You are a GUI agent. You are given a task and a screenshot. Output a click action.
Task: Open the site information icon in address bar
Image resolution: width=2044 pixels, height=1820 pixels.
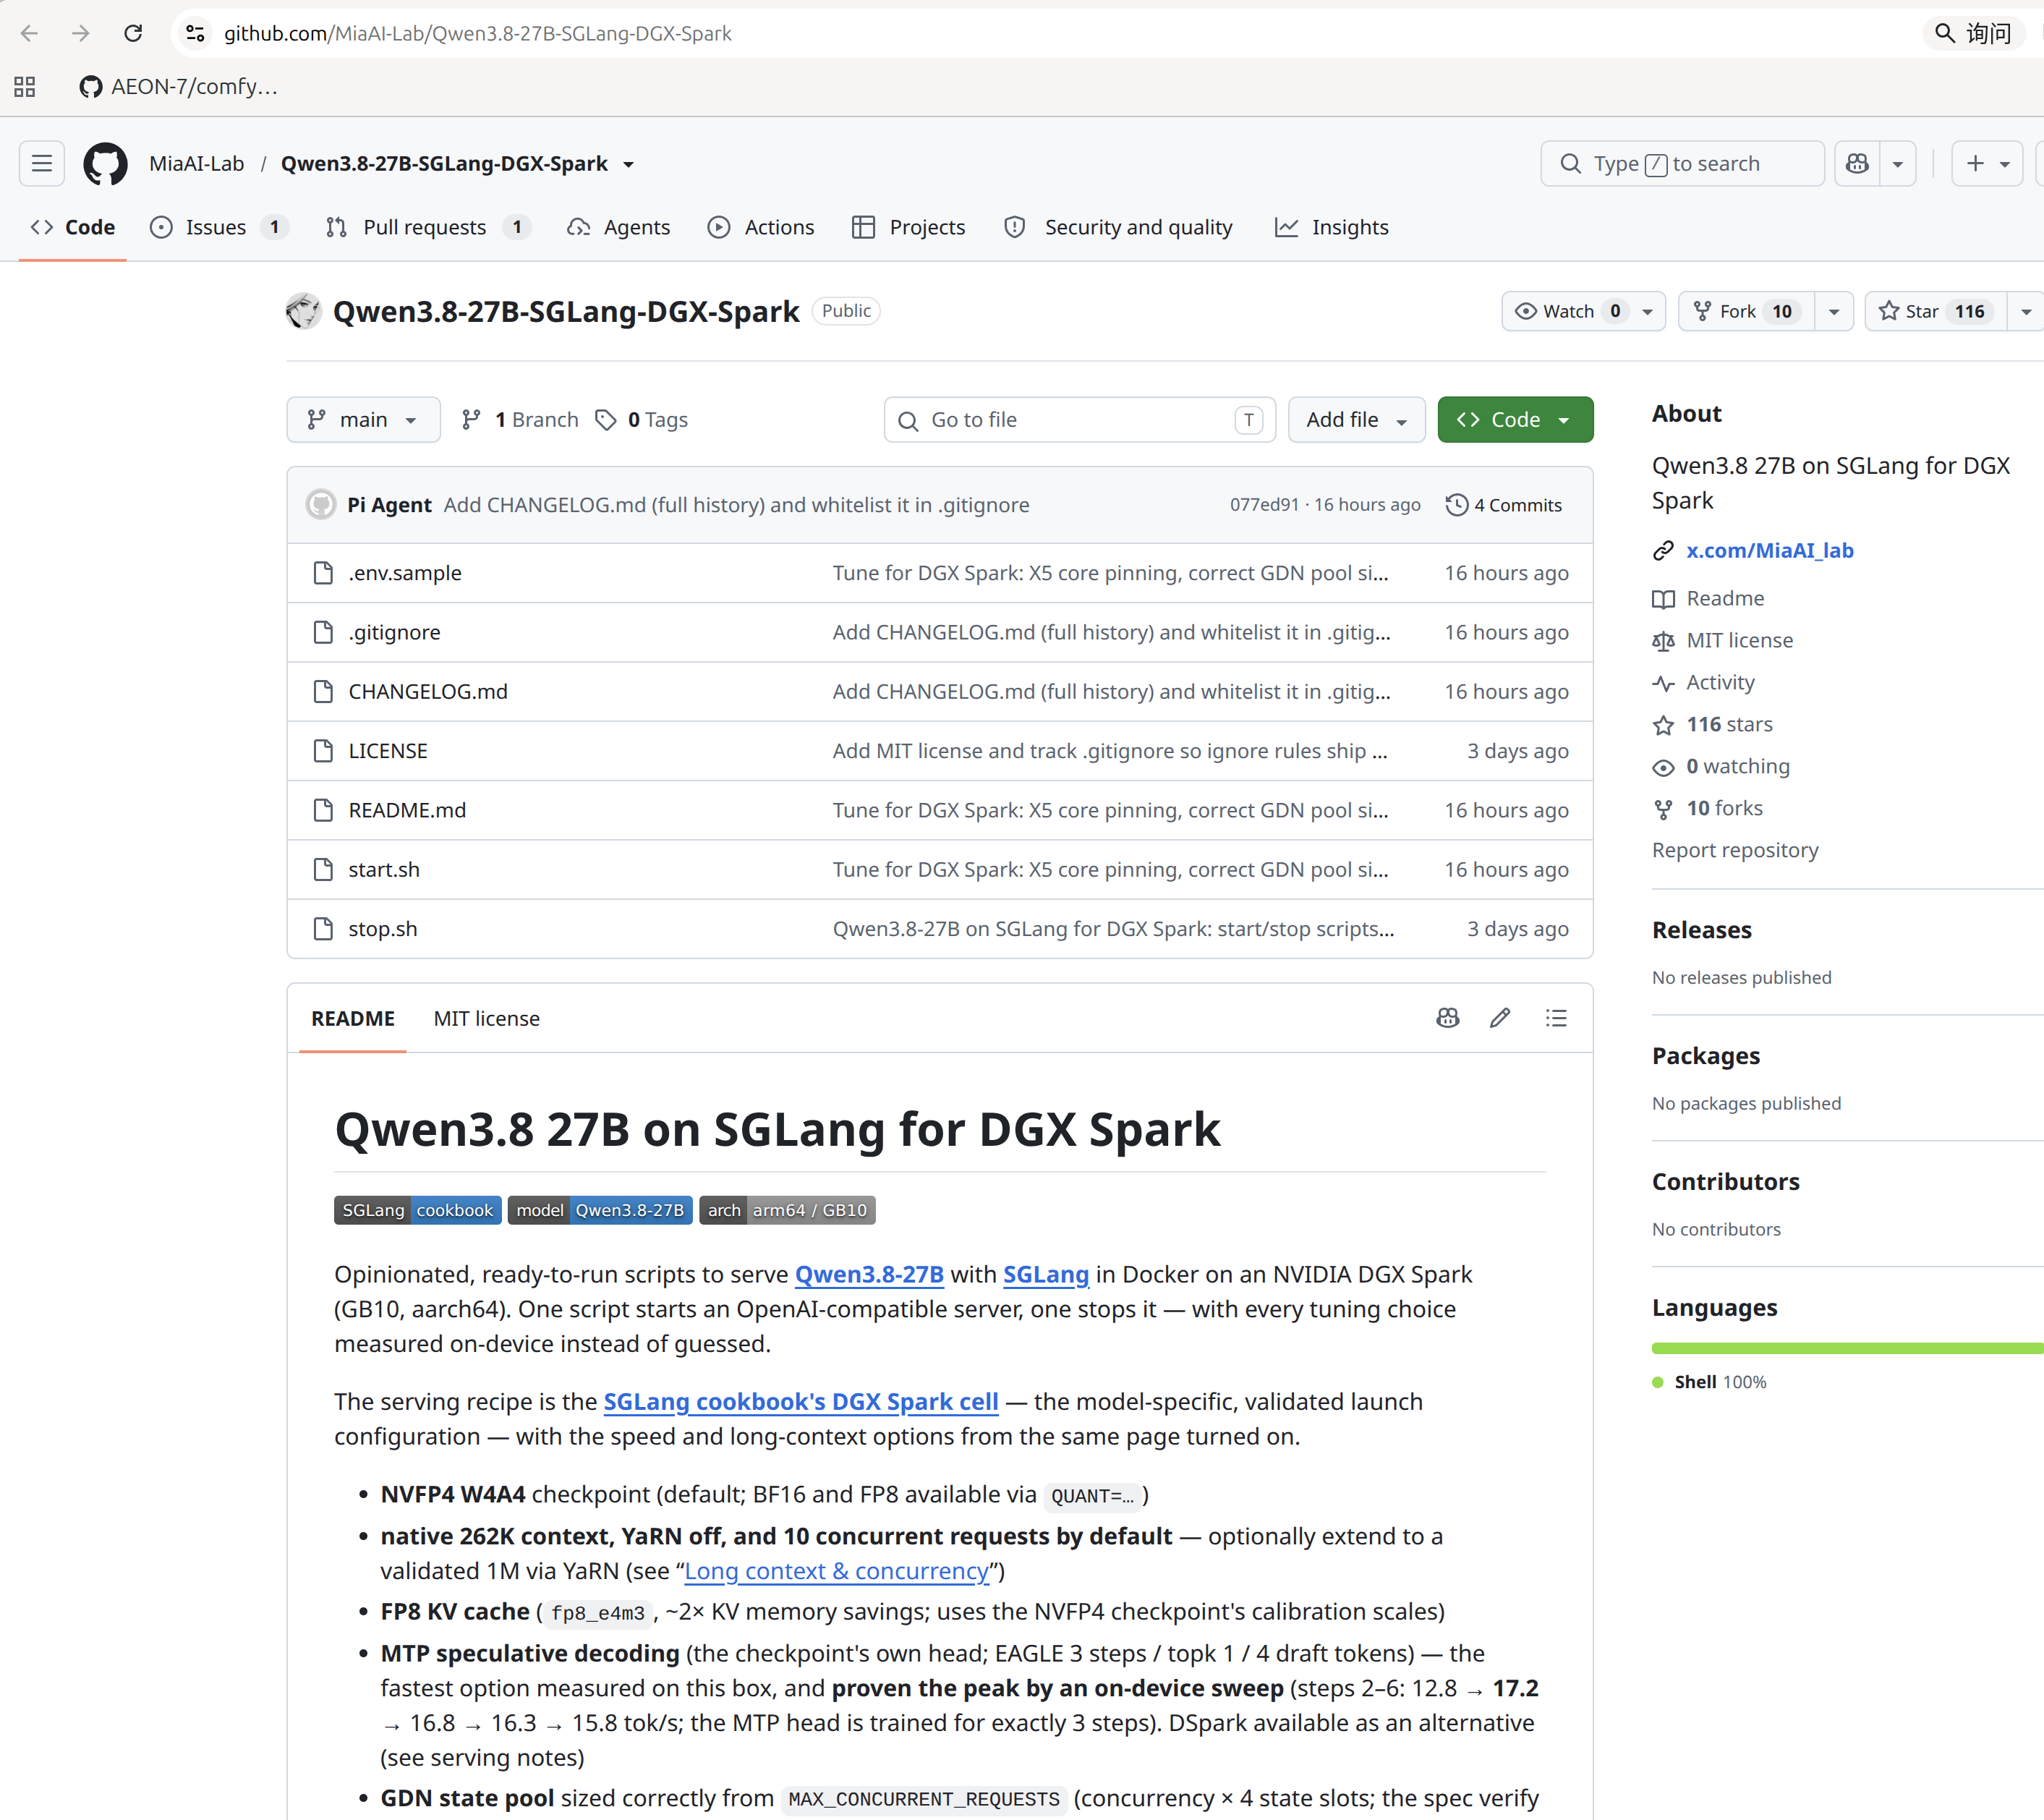(196, 33)
